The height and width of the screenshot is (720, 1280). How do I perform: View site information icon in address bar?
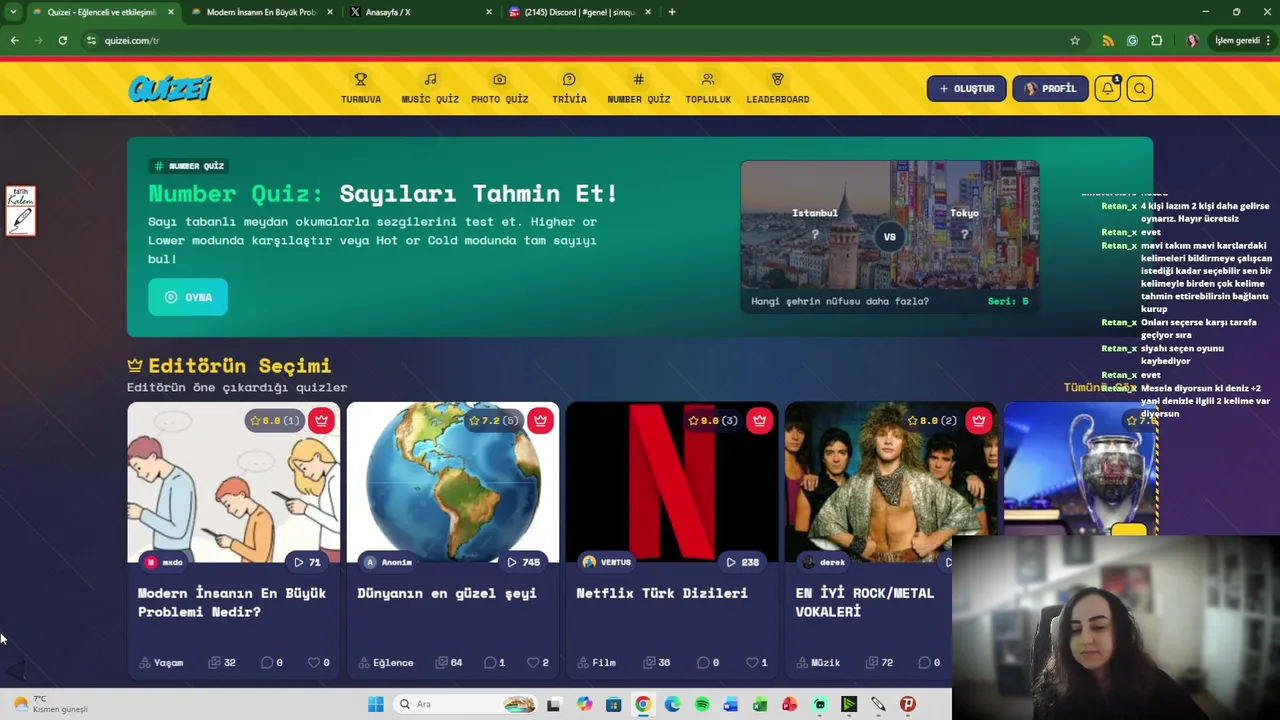[x=91, y=40]
